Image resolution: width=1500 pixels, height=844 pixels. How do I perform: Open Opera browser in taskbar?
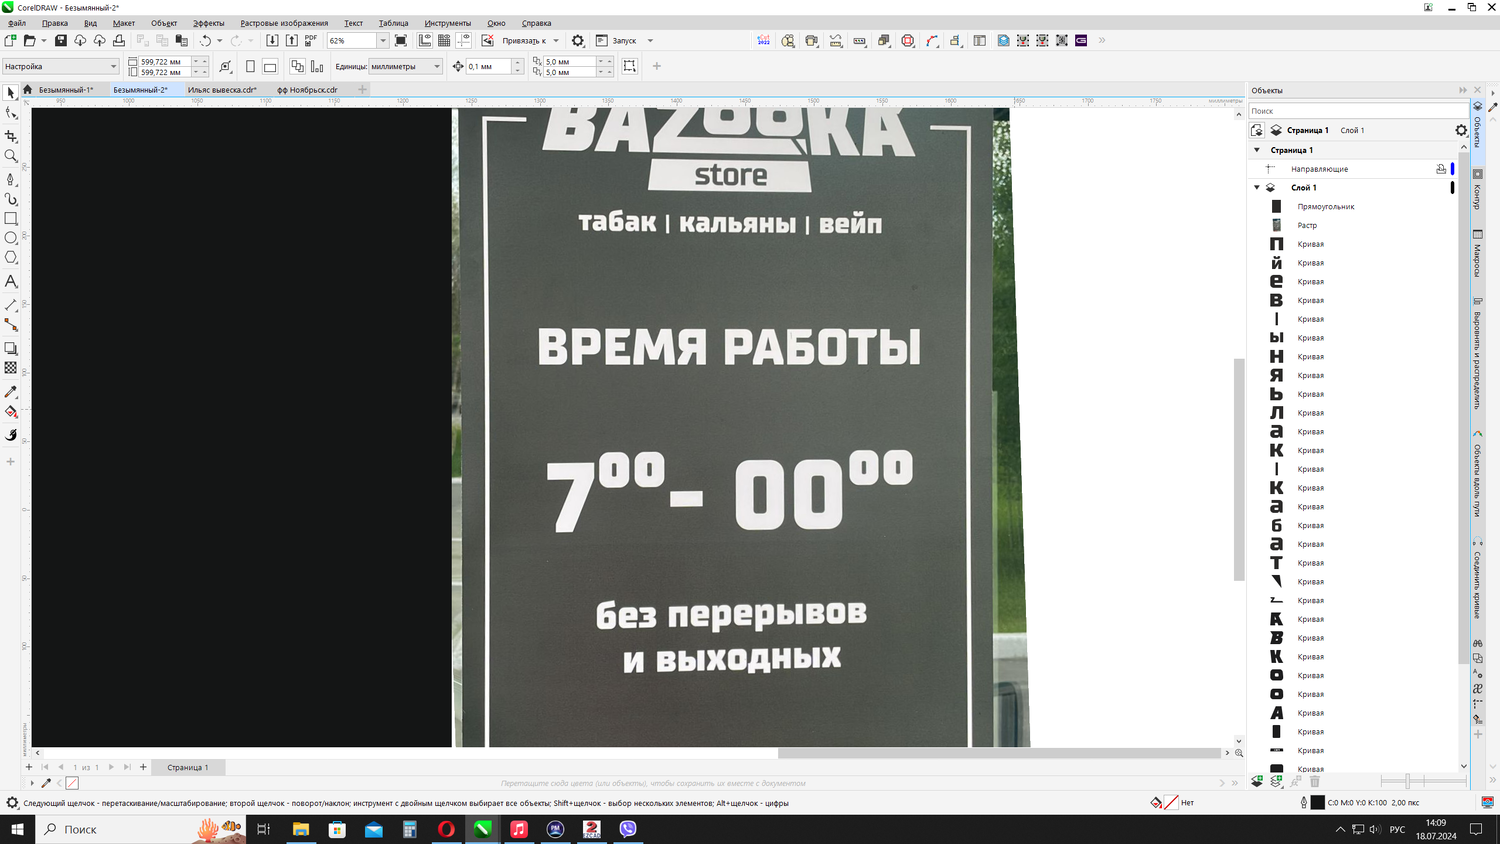446,829
